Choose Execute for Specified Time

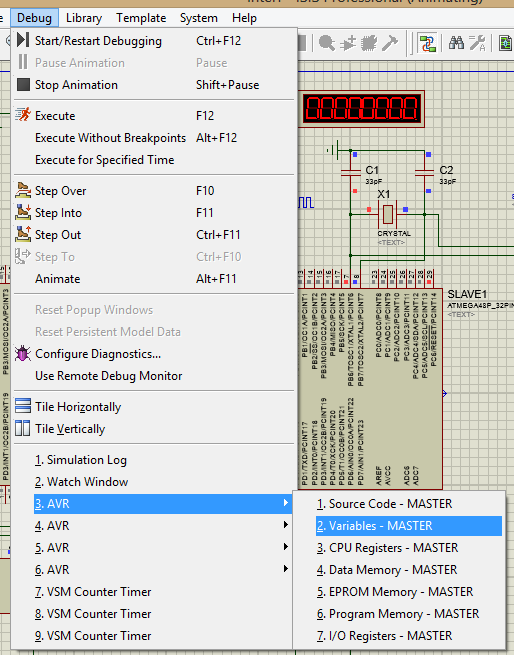click(x=154, y=160)
